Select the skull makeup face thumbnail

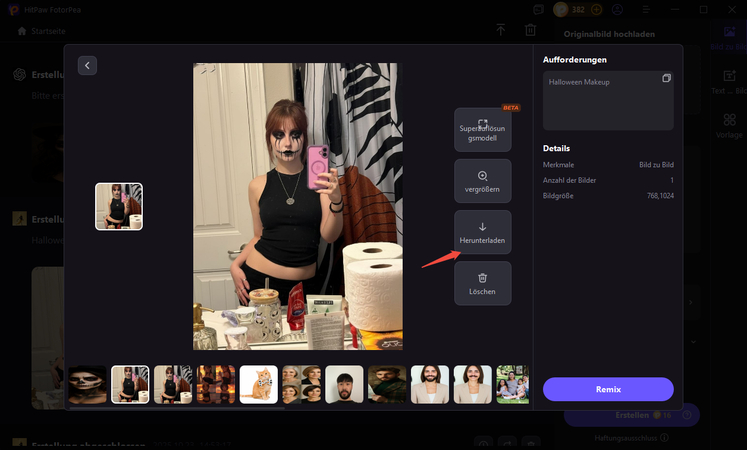click(x=87, y=384)
